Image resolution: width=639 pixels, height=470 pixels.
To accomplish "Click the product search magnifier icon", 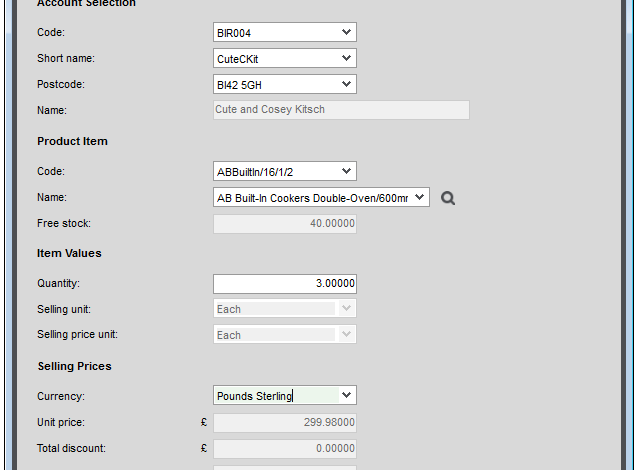I will pyautogui.click(x=447, y=198).
